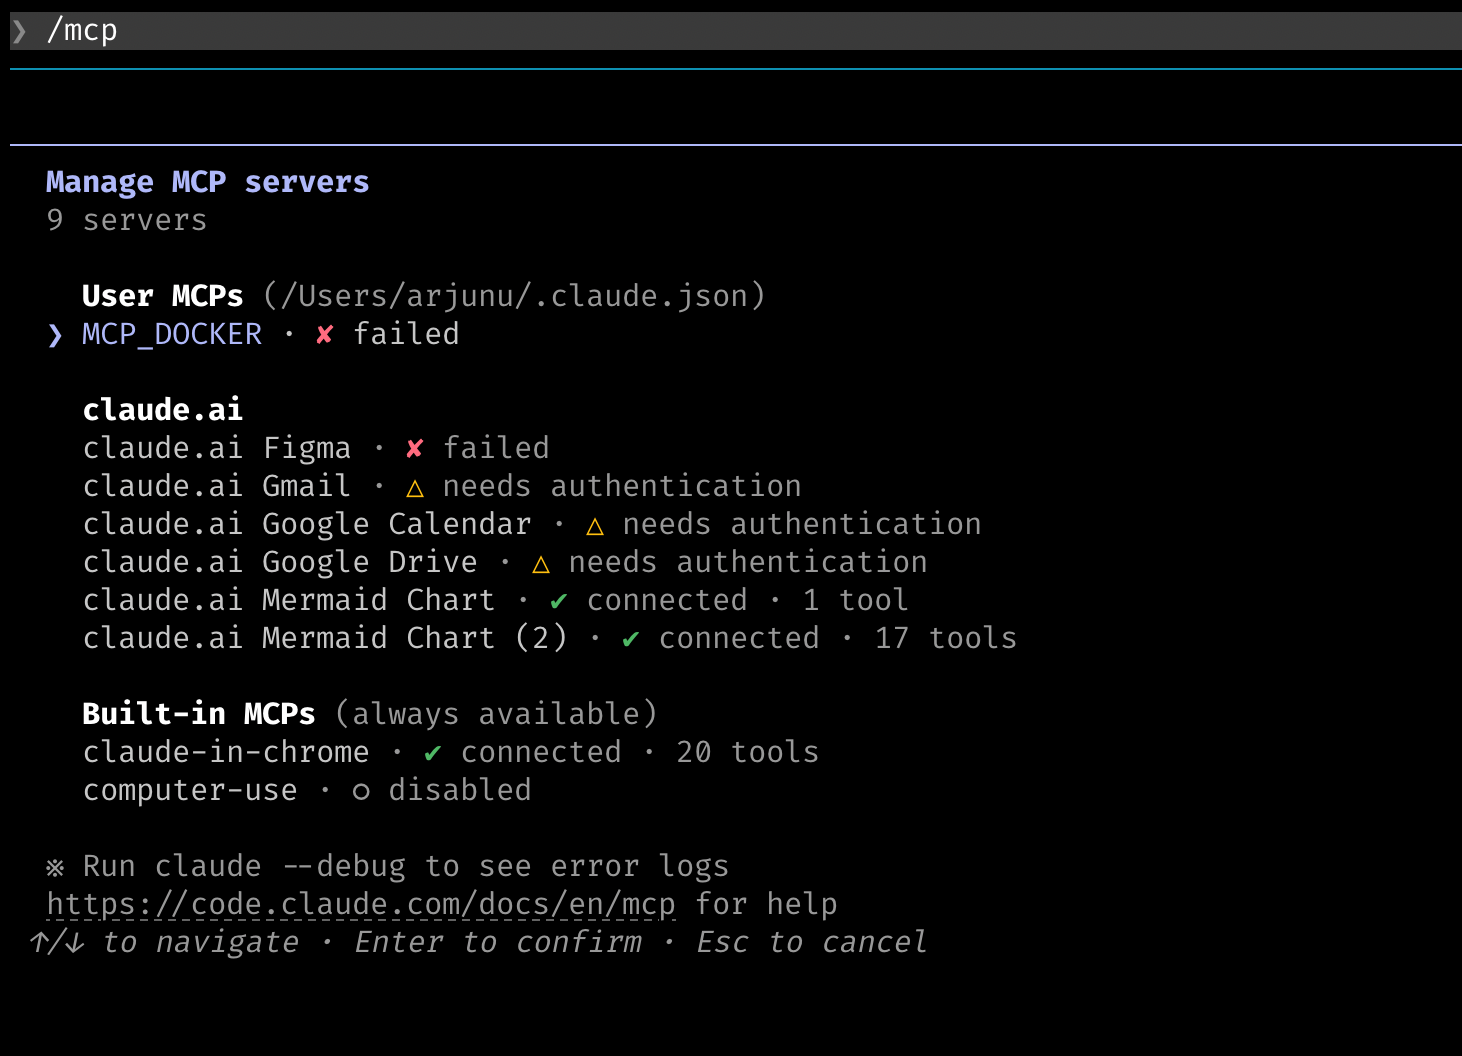Viewport: 1462px width, 1056px height.
Task: Click the '9 servers' count text
Action: coord(127,220)
